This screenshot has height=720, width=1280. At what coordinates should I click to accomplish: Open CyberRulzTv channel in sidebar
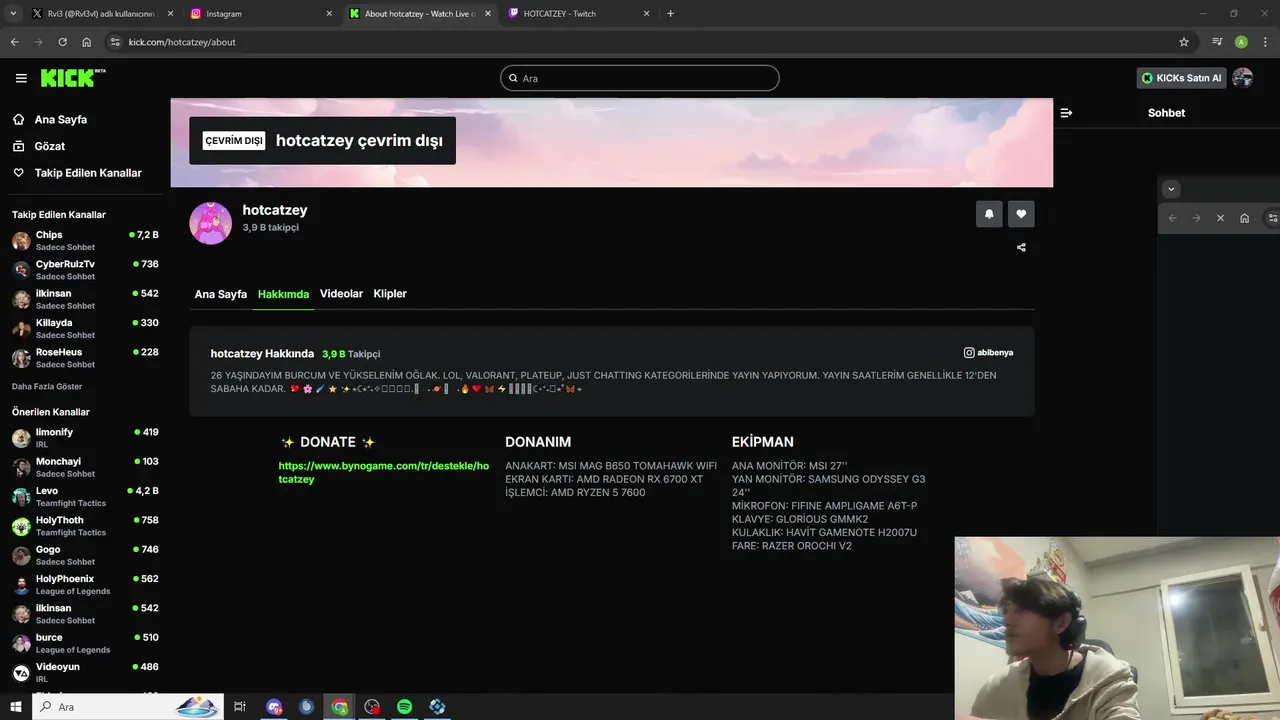pos(85,270)
